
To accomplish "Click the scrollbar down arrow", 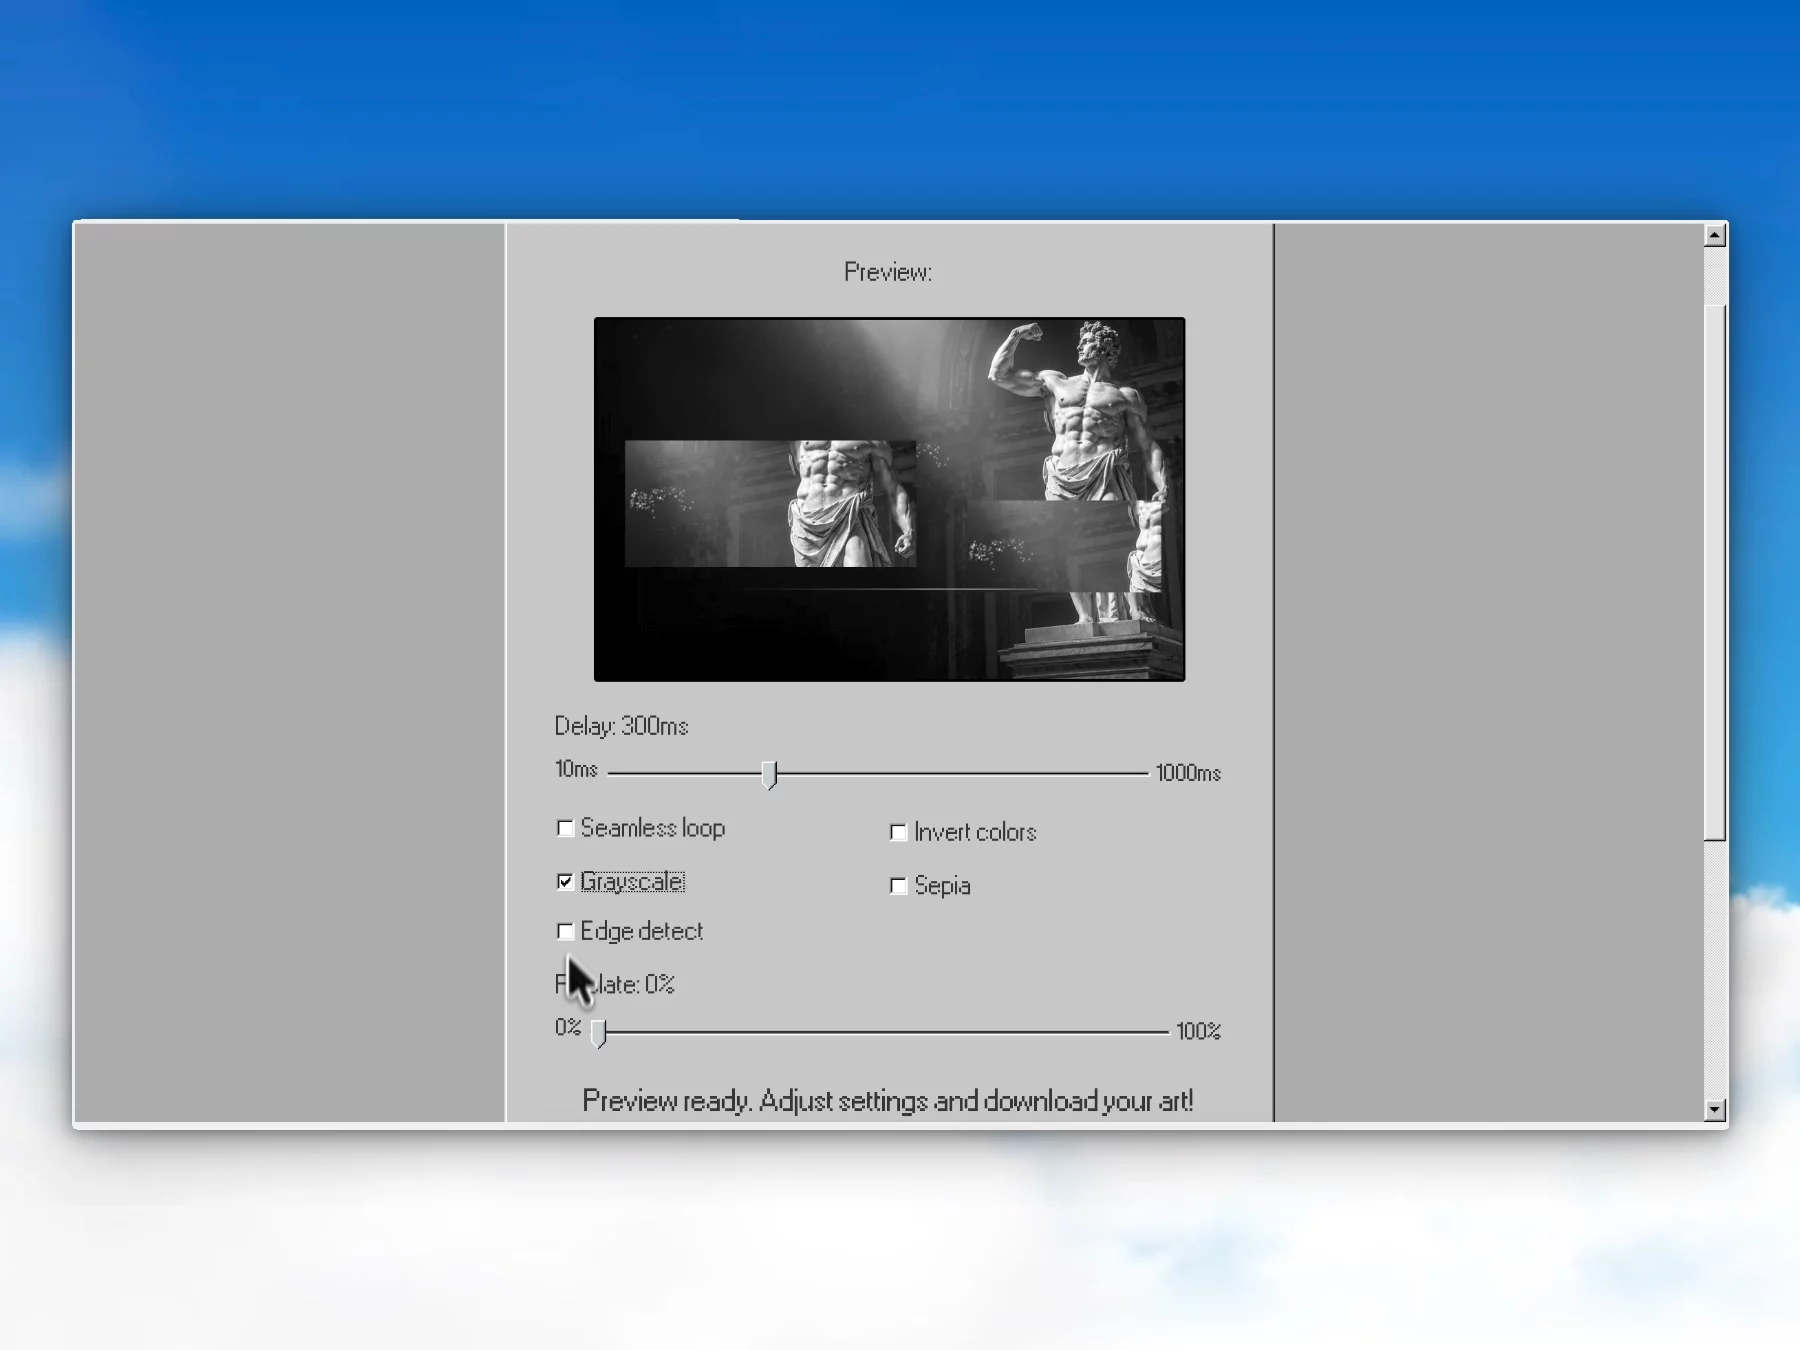I will 1715,1109.
